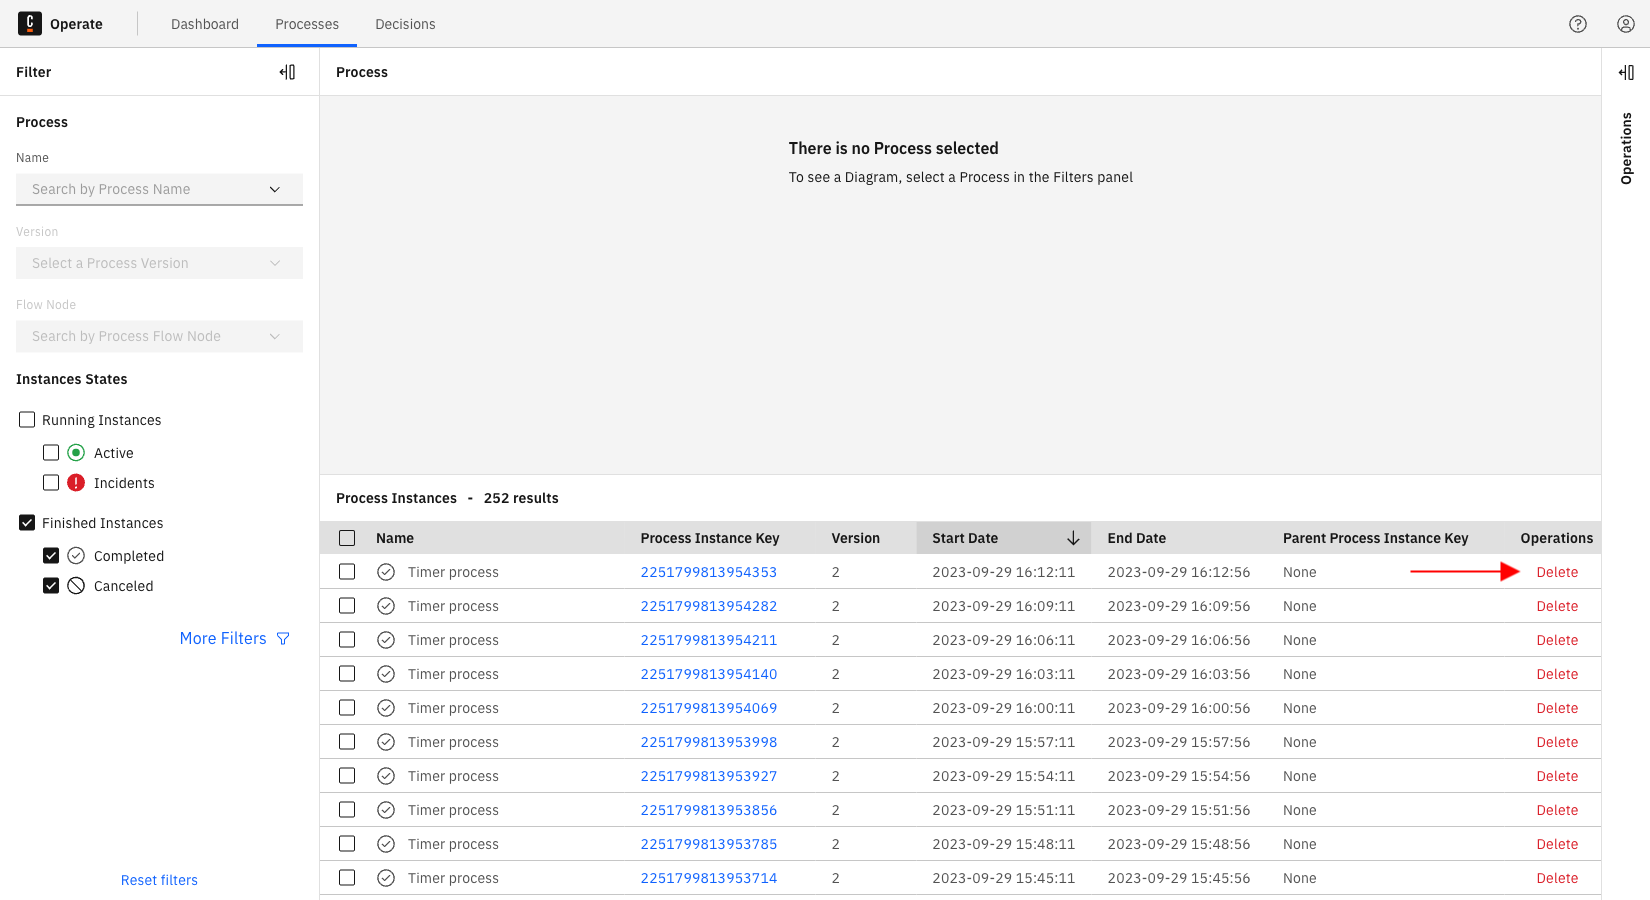The image size is (1650, 900).
Task: Delete instance 2251799813953998
Action: (1557, 742)
